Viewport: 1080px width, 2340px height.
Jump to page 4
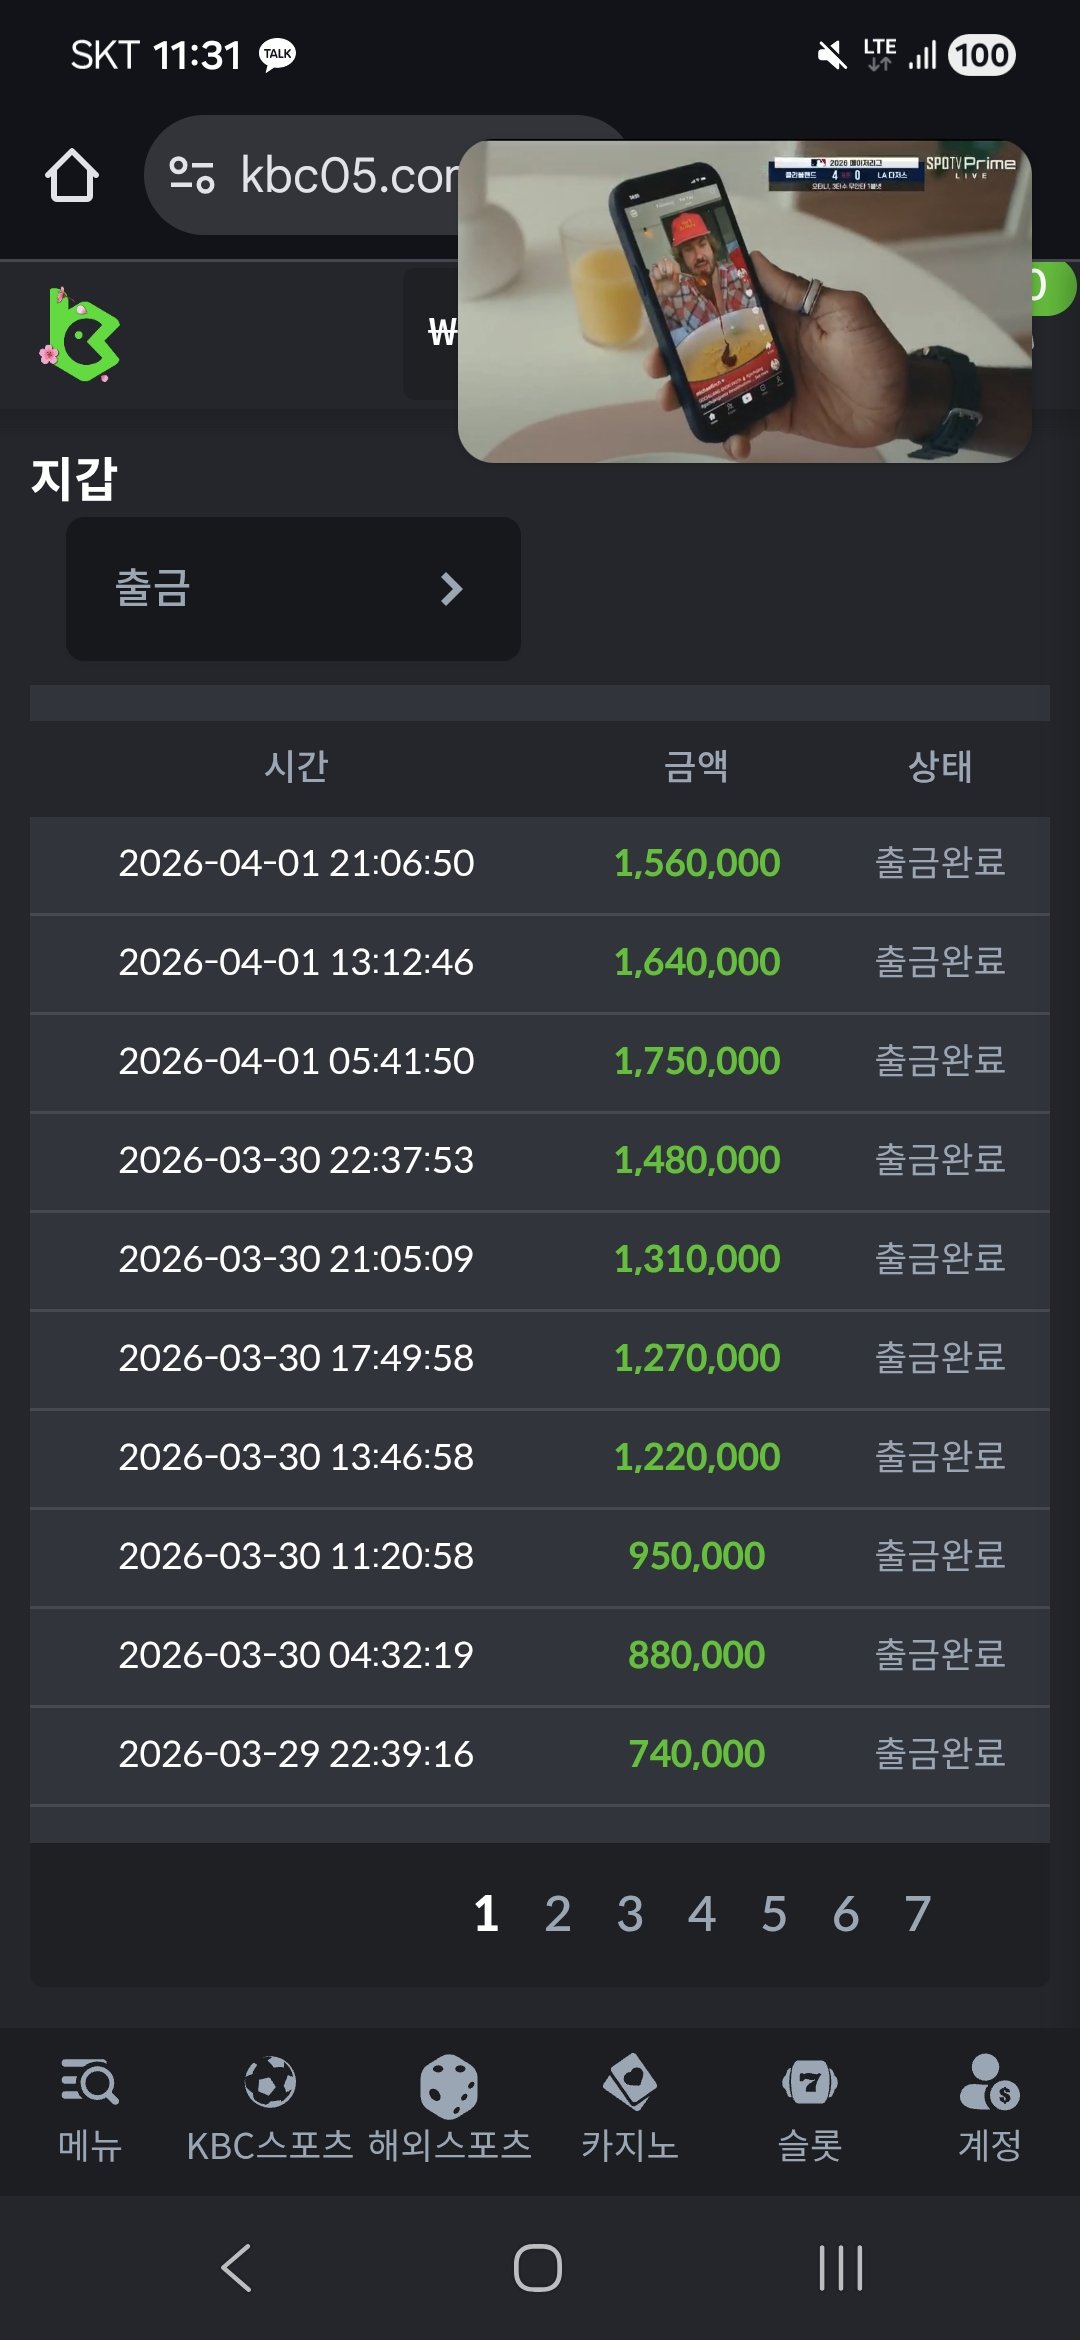pyautogui.click(x=702, y=1914)
